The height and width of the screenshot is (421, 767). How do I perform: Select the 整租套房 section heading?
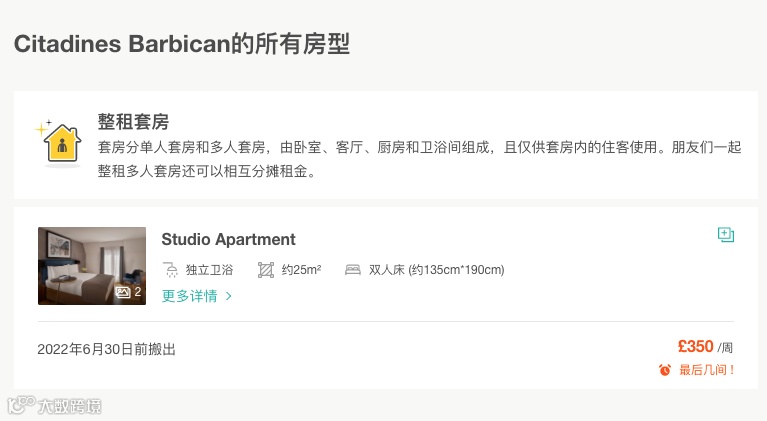click(x=133, y=122)
